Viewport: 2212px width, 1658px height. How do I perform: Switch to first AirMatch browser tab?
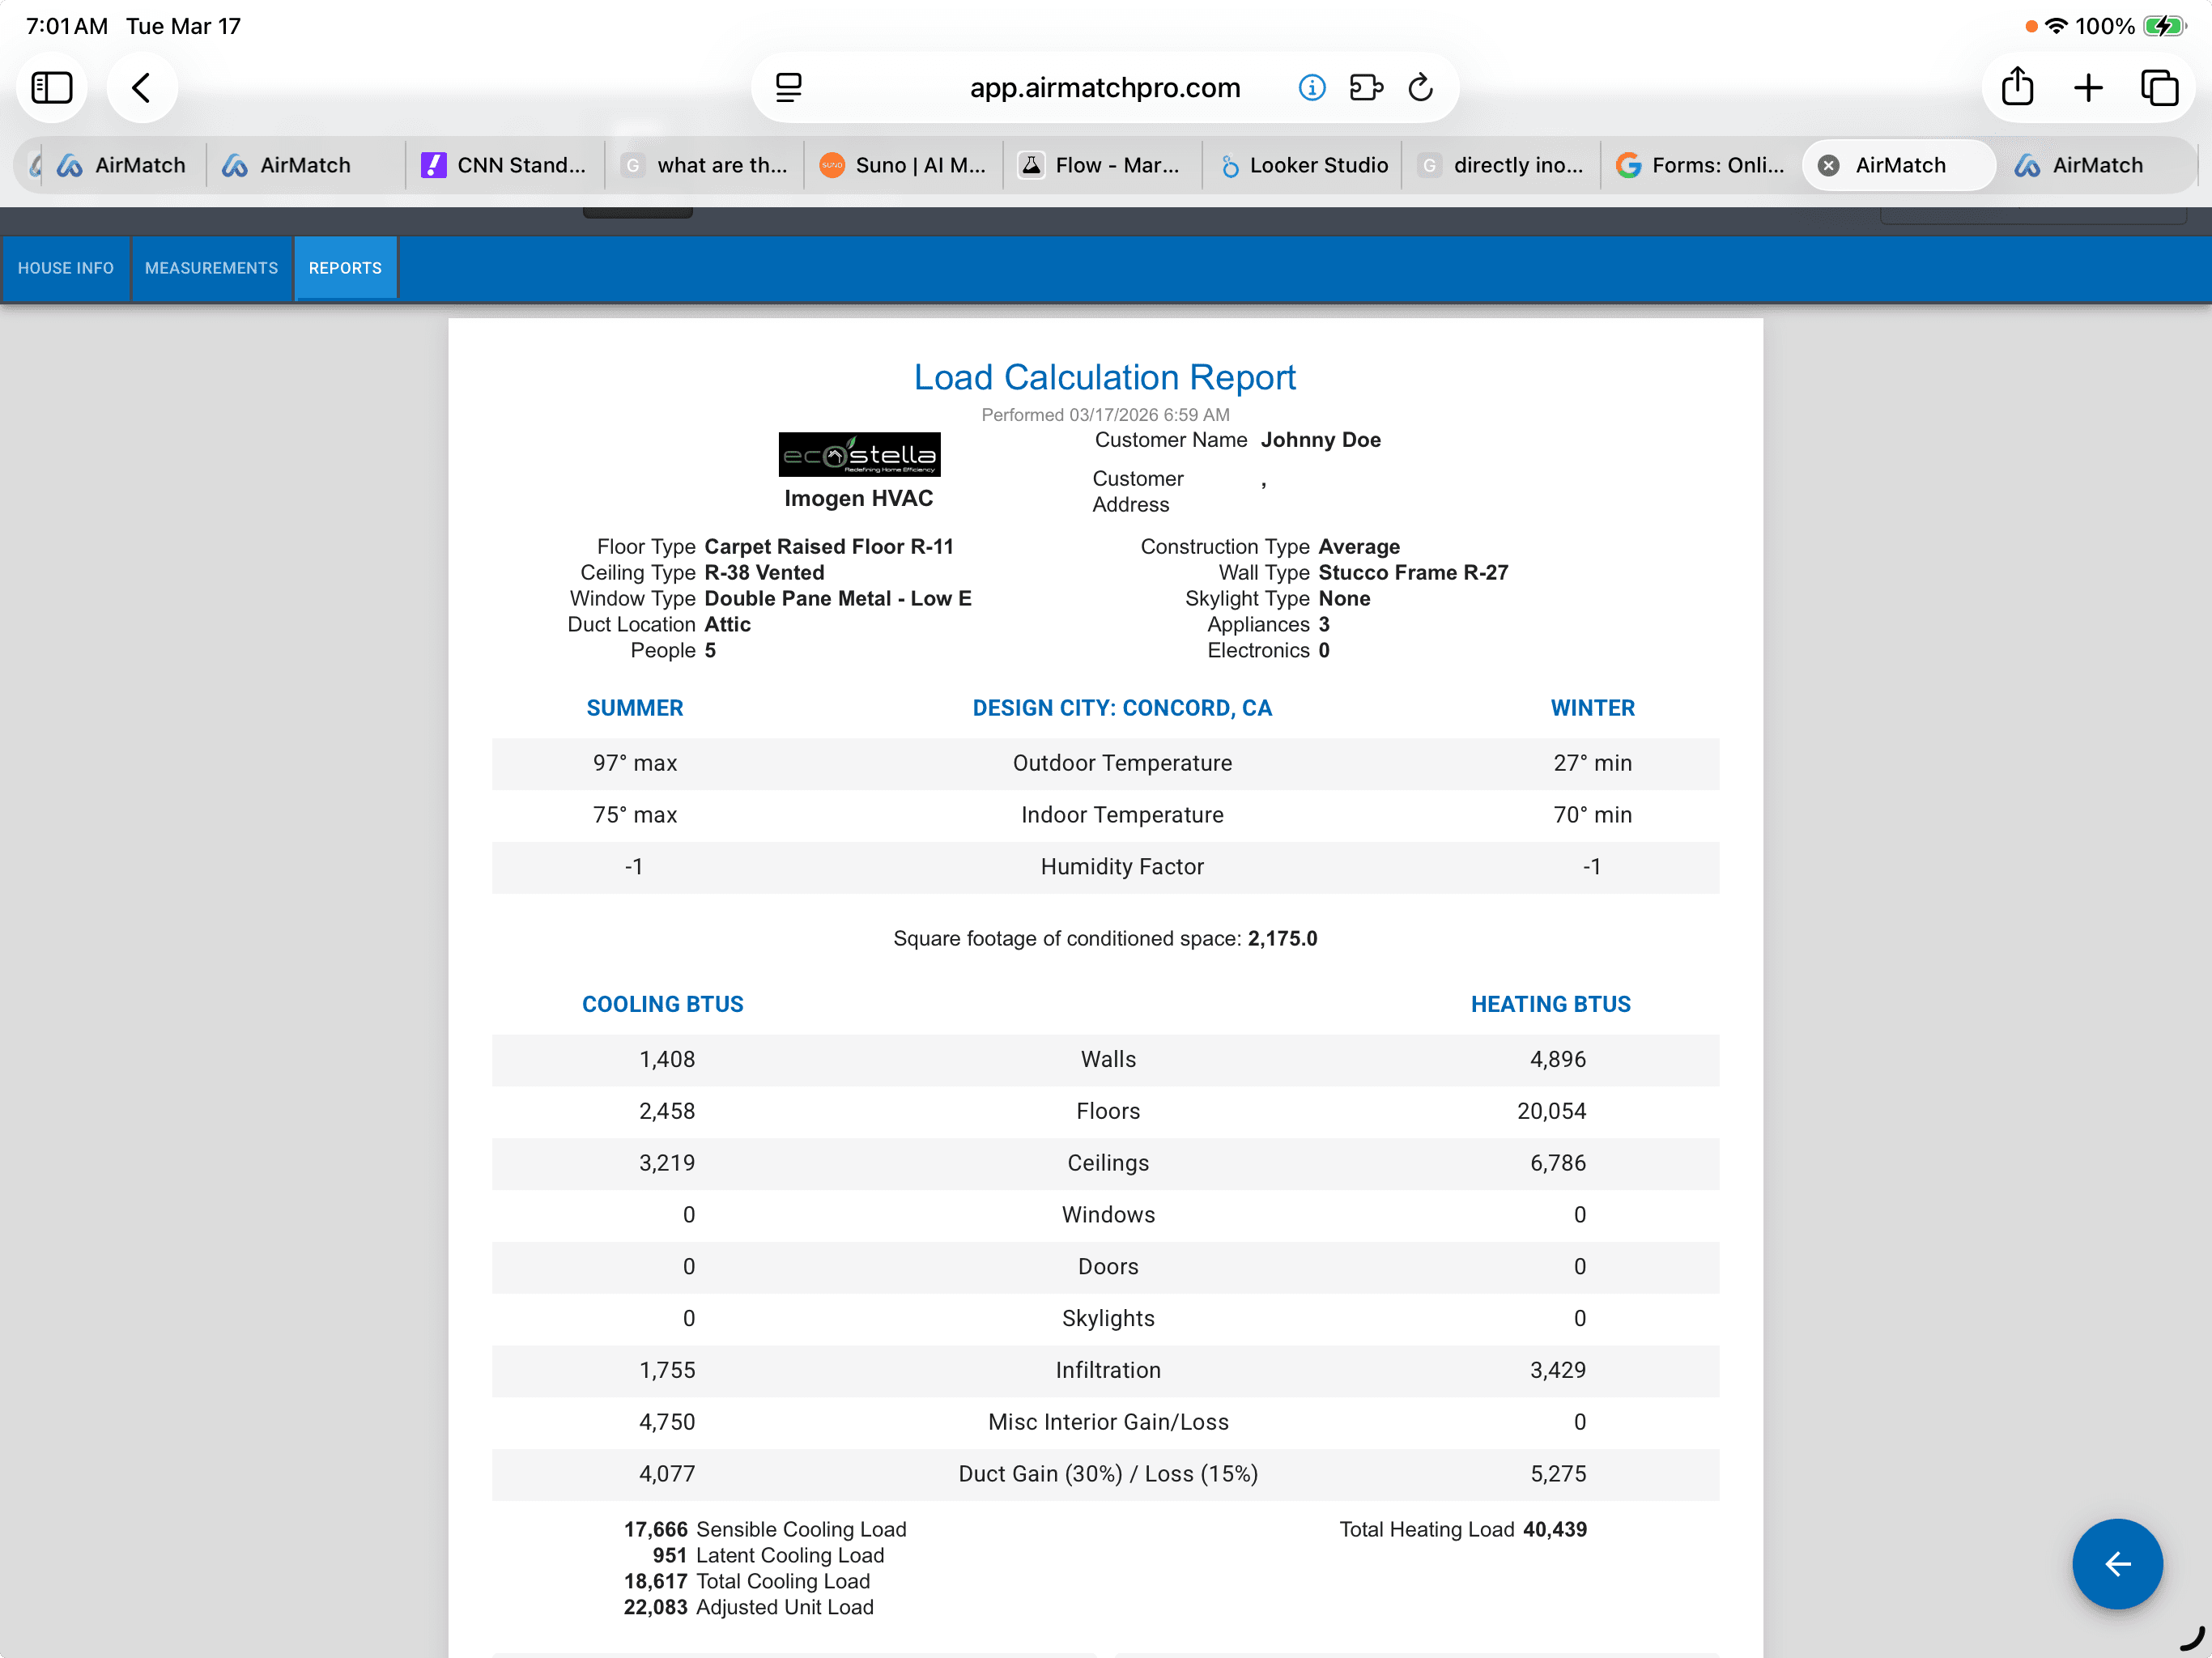pos(122,166)
